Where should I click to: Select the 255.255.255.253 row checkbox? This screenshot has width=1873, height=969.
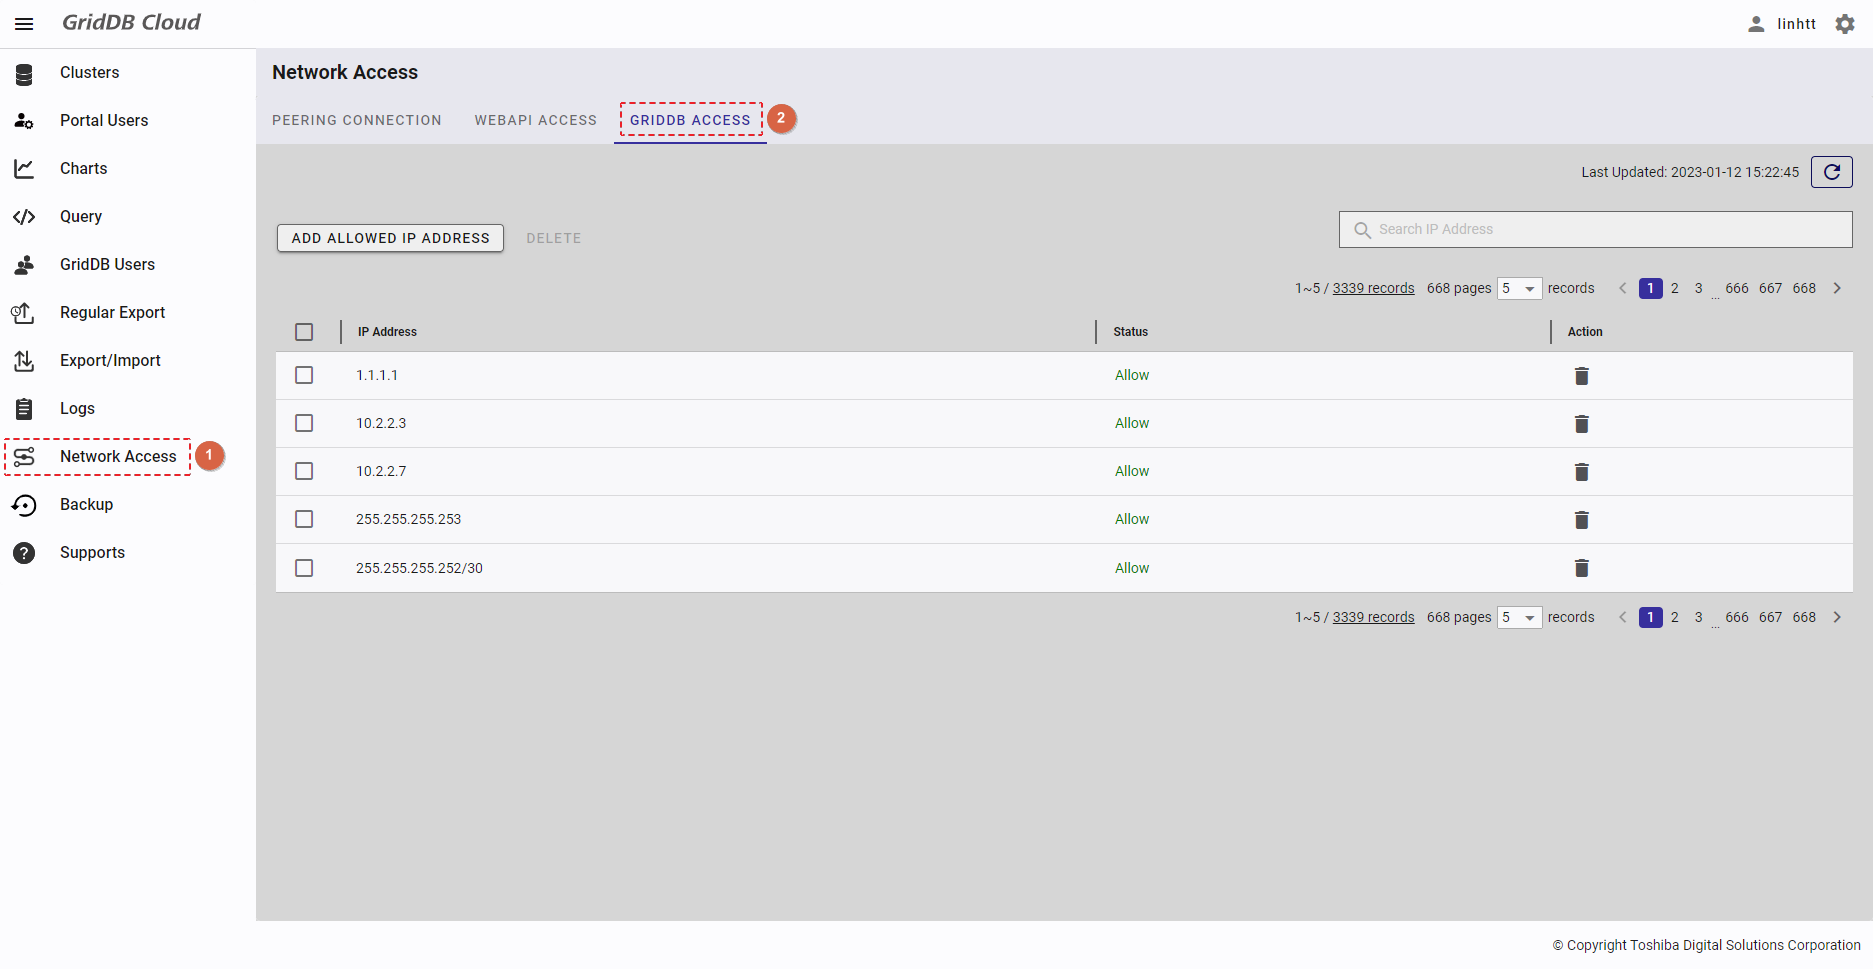coord(304,519)
